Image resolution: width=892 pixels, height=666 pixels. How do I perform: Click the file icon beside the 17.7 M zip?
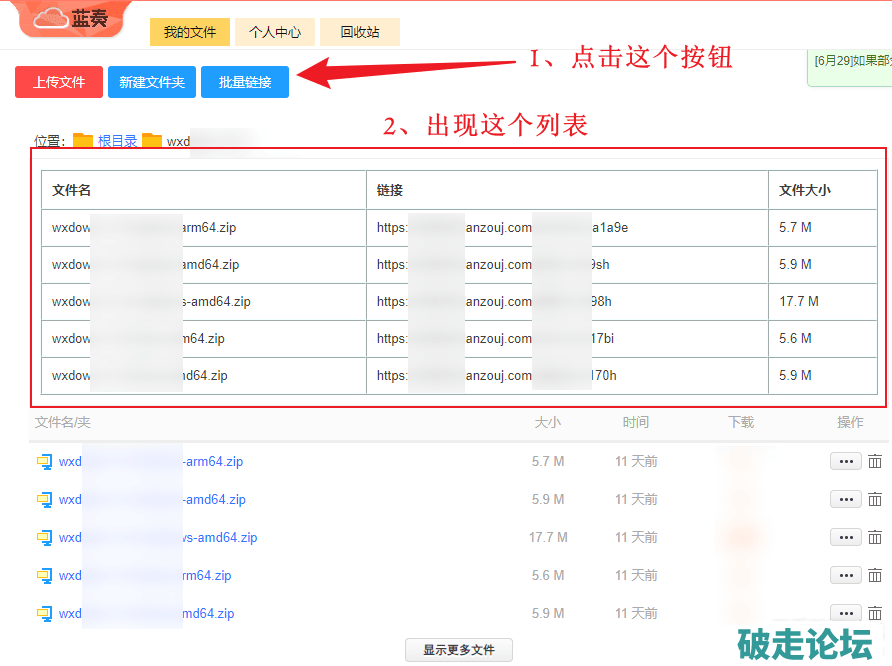[x=44, y=538]
